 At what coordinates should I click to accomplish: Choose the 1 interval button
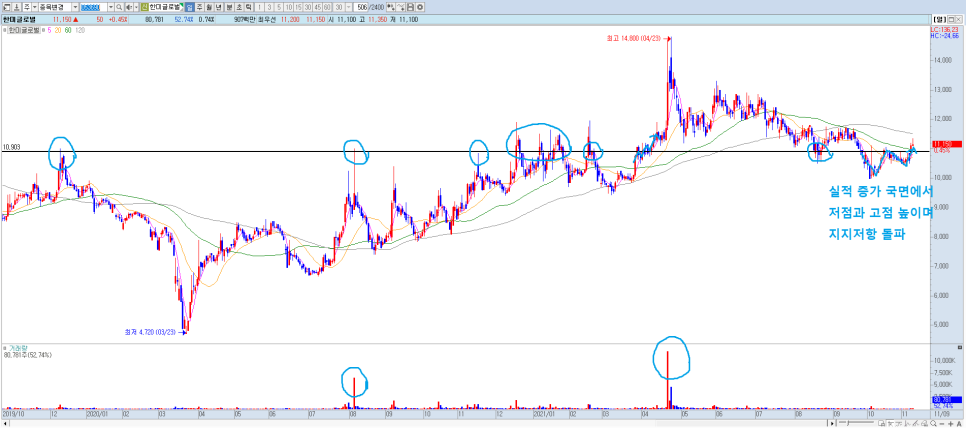click(x=259, y=7)
